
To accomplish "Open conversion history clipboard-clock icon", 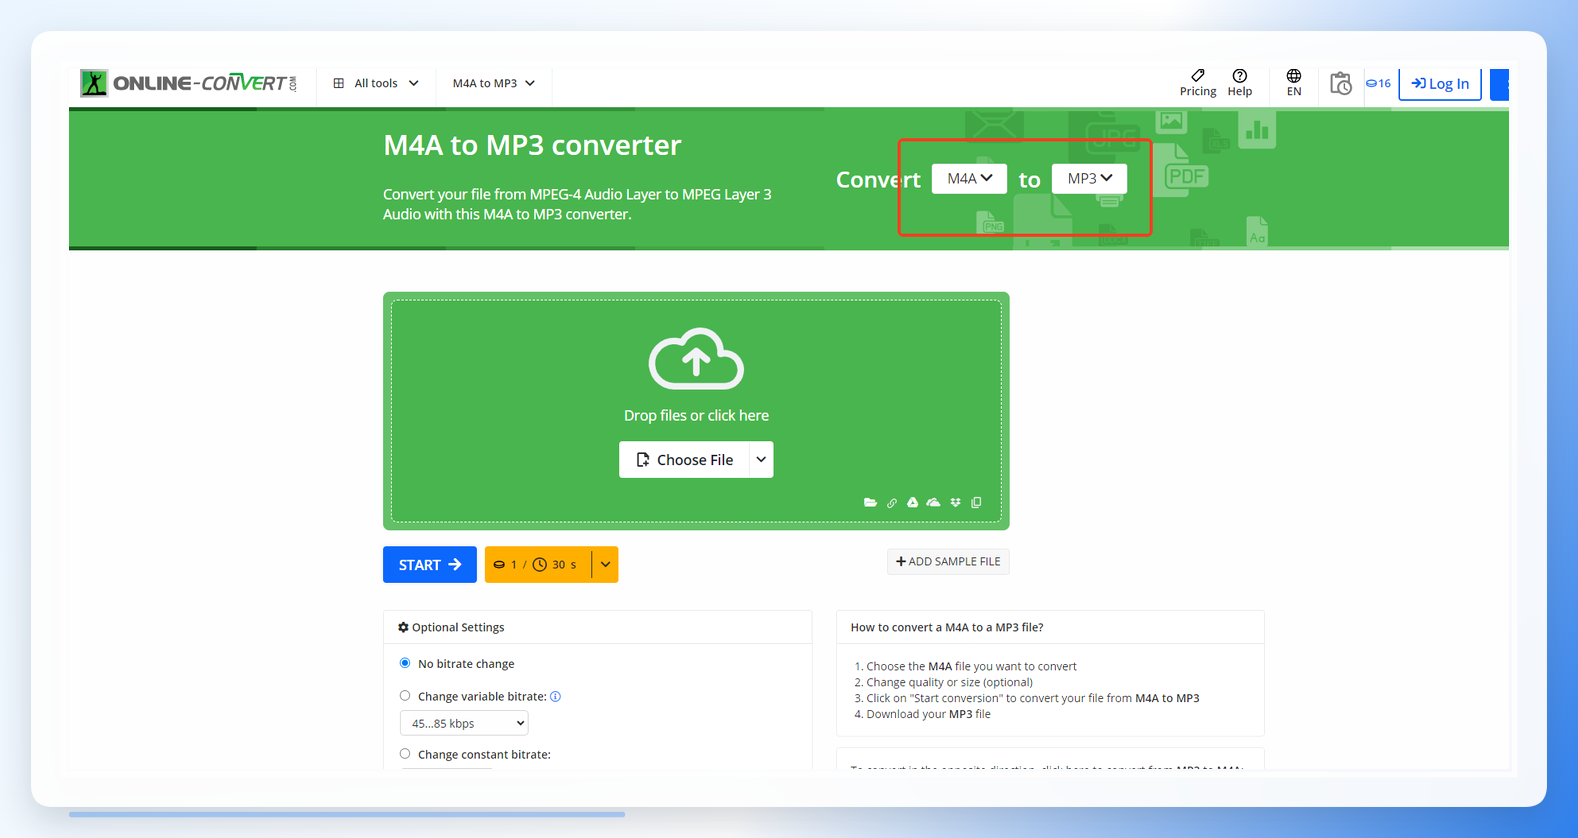I will point(1341,84).
